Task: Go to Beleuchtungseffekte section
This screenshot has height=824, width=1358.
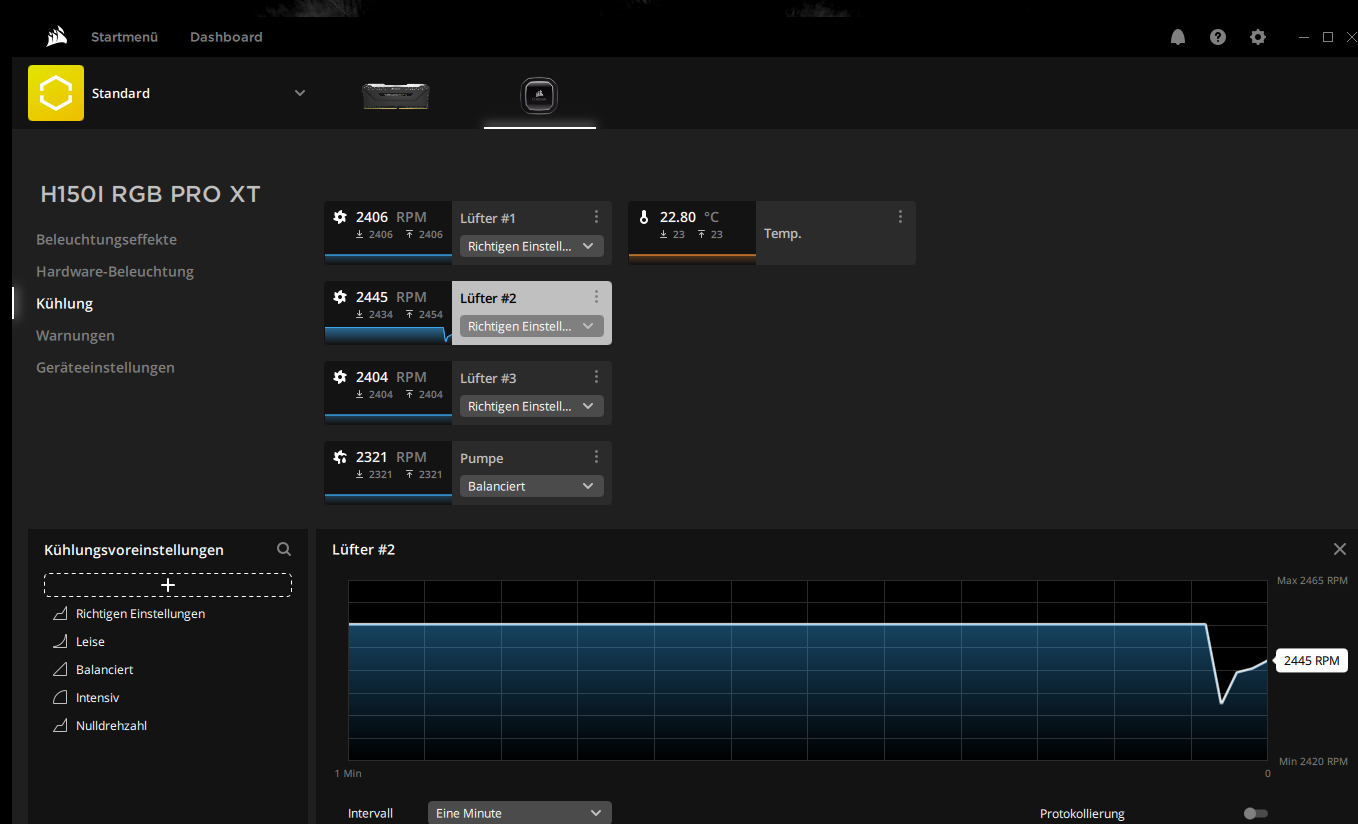Action: point(106,240)
